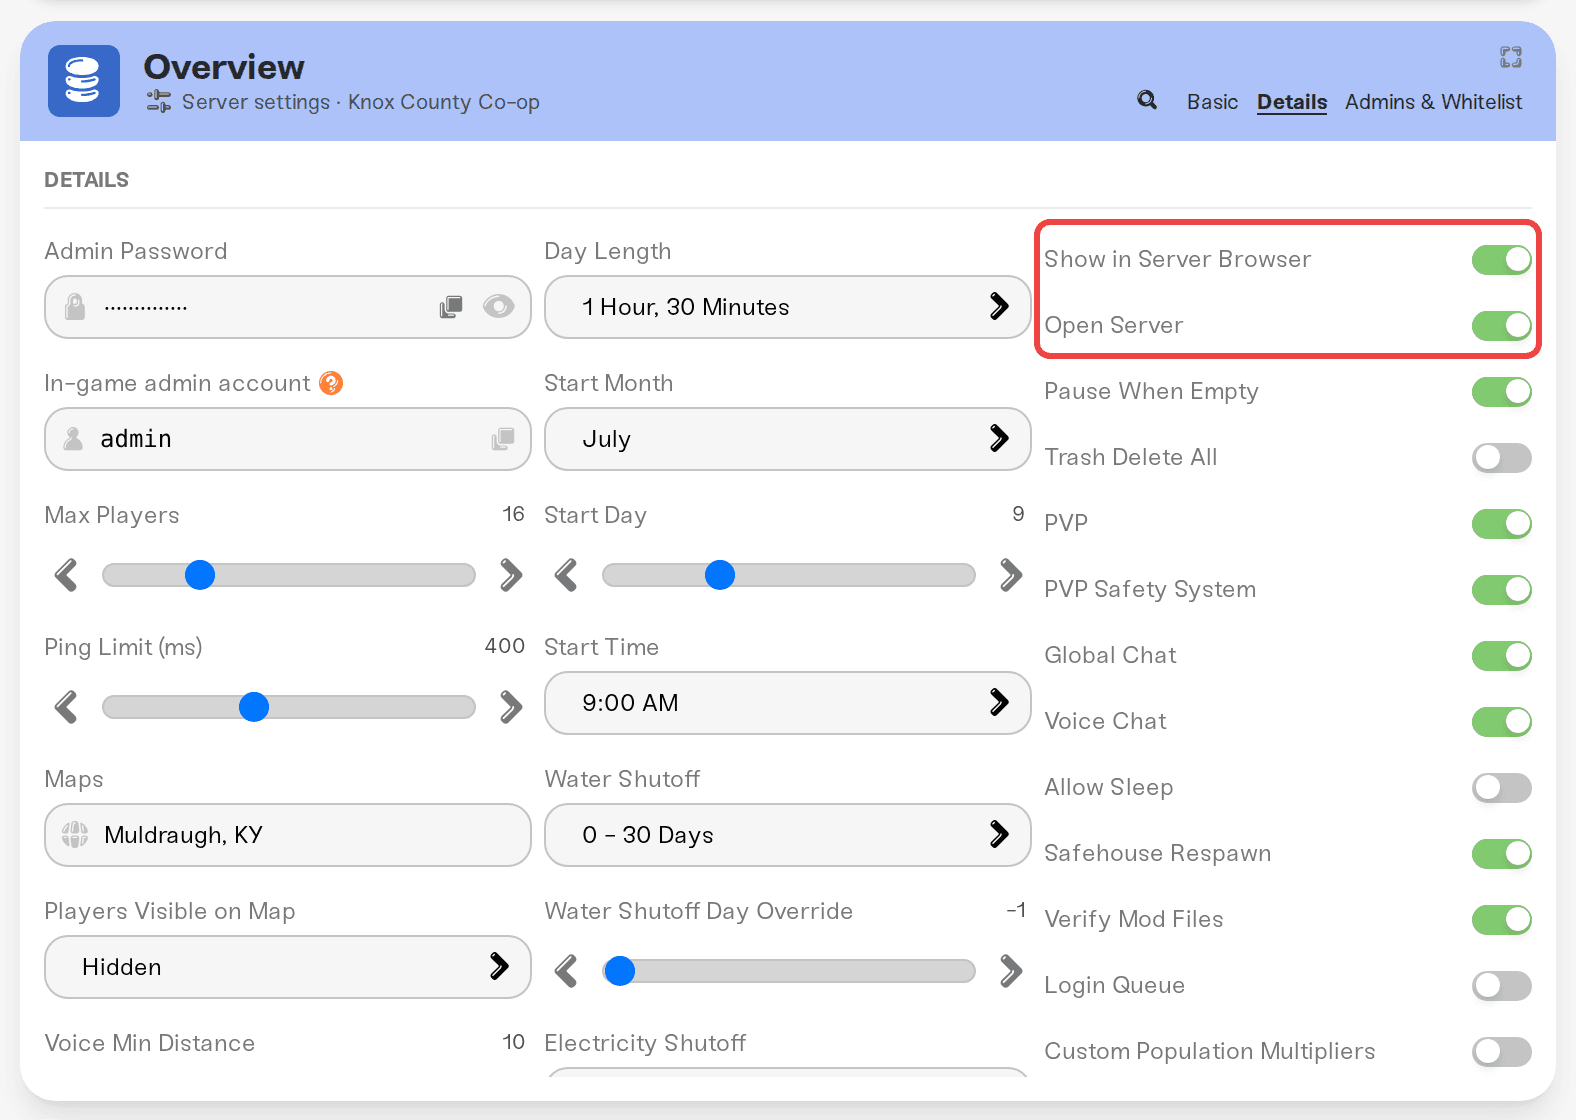Click the server settings sliders icon
The height and width of the screenshot is (1120, 1576).
click(159, 101)
